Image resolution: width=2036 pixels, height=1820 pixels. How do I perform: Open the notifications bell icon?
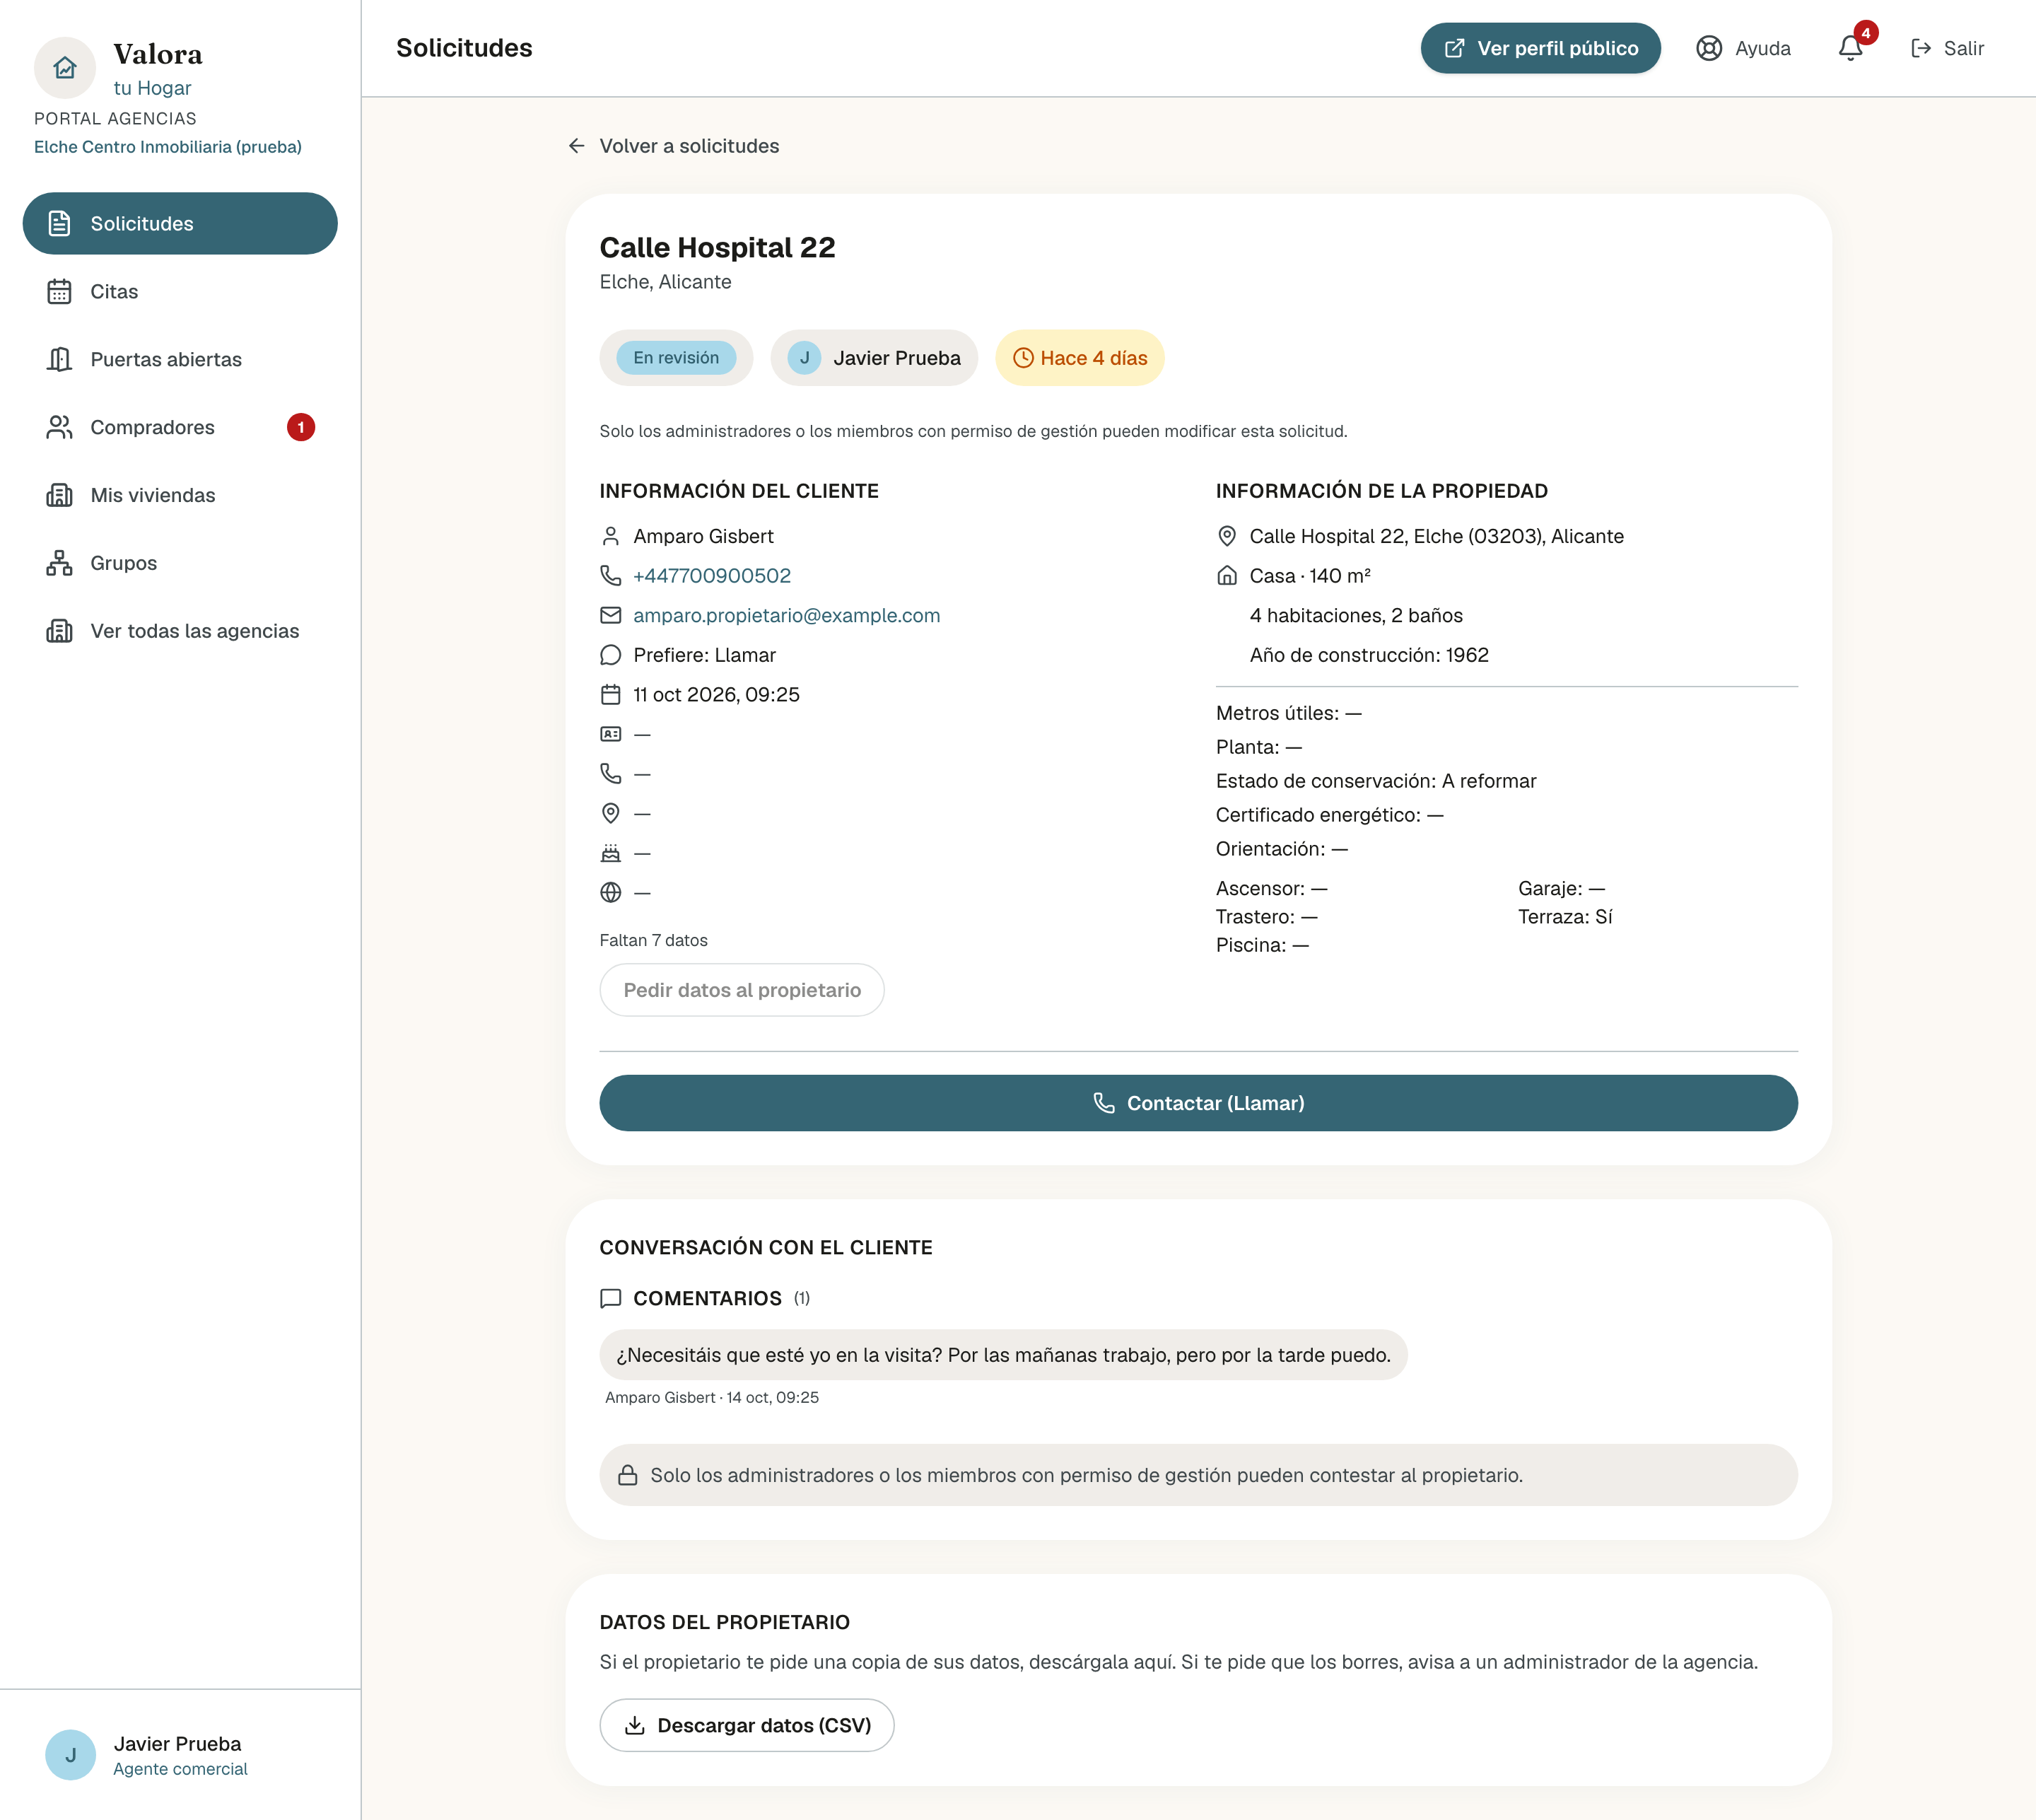[1851, 48]
